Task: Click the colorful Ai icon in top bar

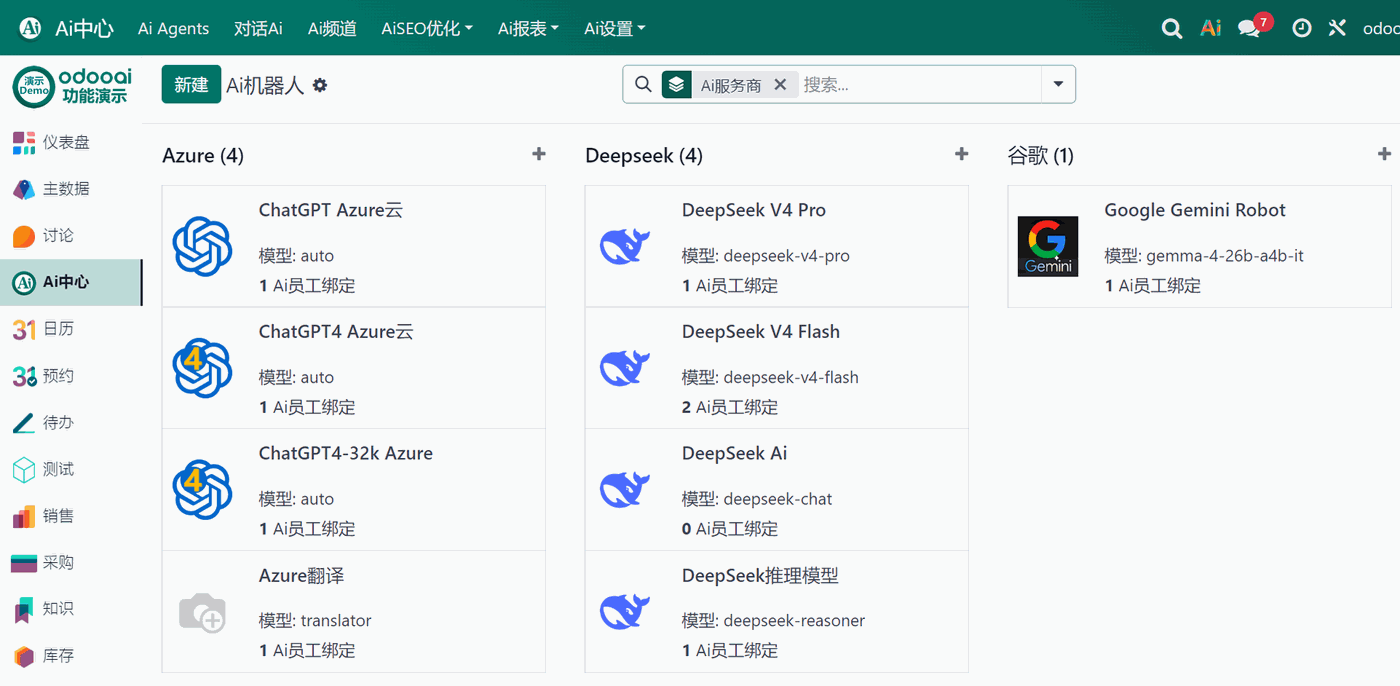Action: [x=1211, y=28]
